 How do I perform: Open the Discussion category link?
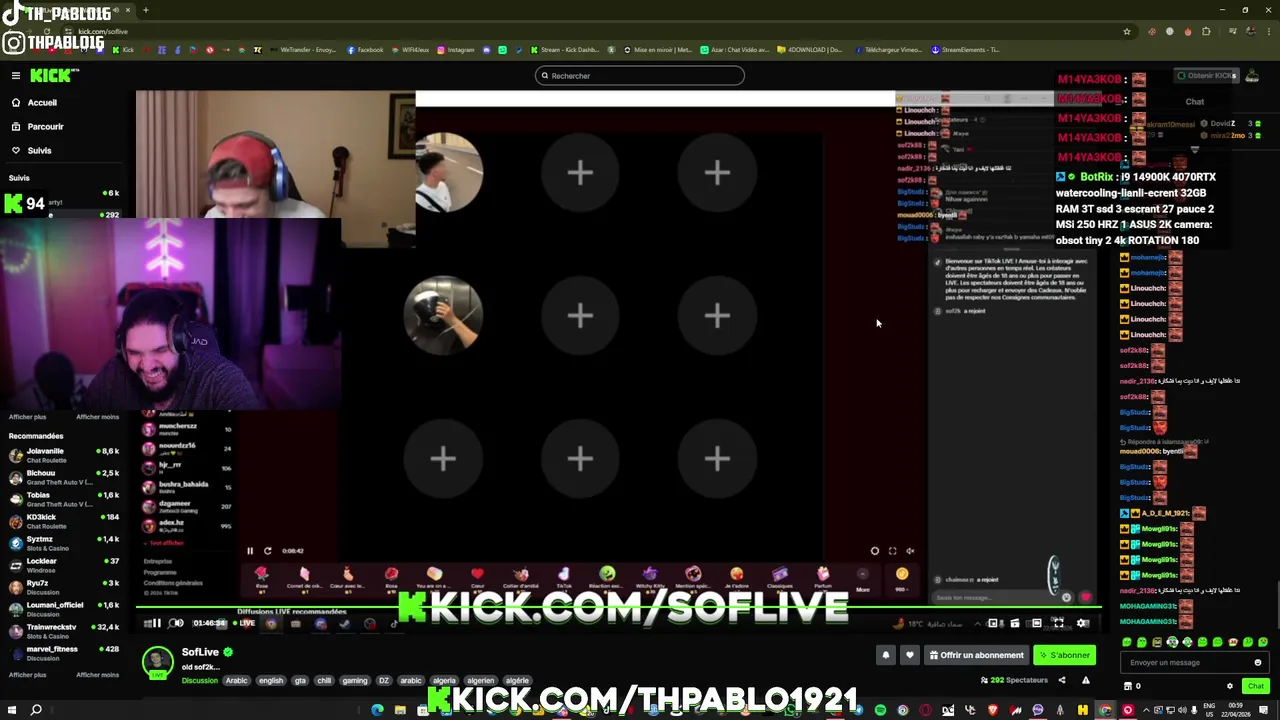point(200,681)
